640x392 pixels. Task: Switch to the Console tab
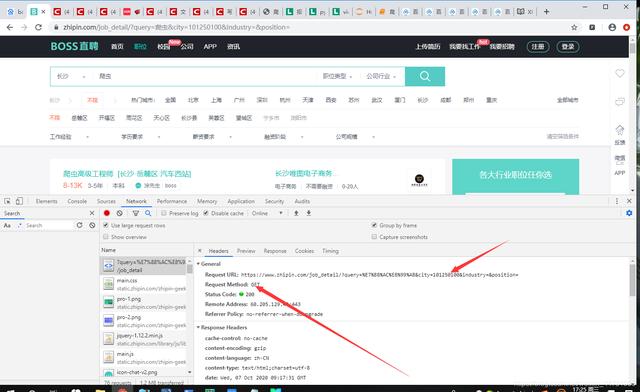pyautogui.click(x=77, y=201)
